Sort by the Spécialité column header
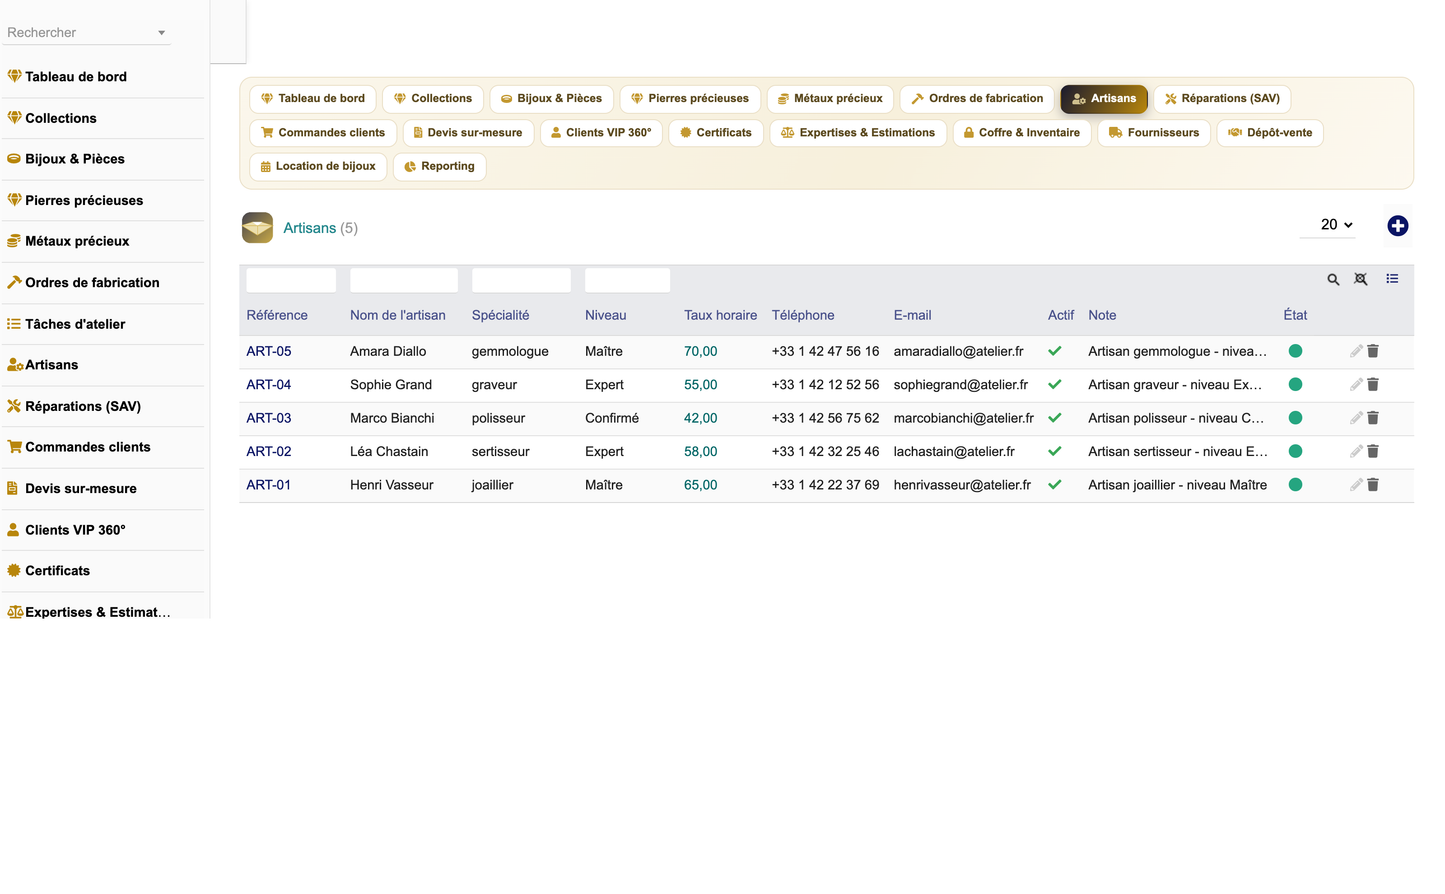Viewport: 1445px width, 894px height. (500, 315)
